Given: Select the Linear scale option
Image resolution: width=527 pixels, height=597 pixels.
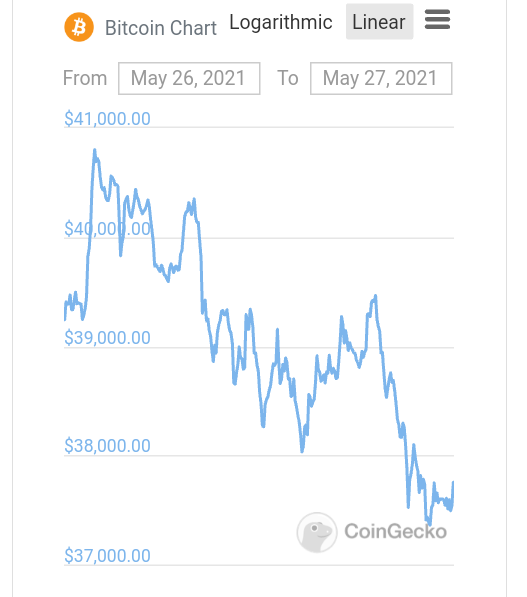Looking at the screenshot, I should coord(379,22).
